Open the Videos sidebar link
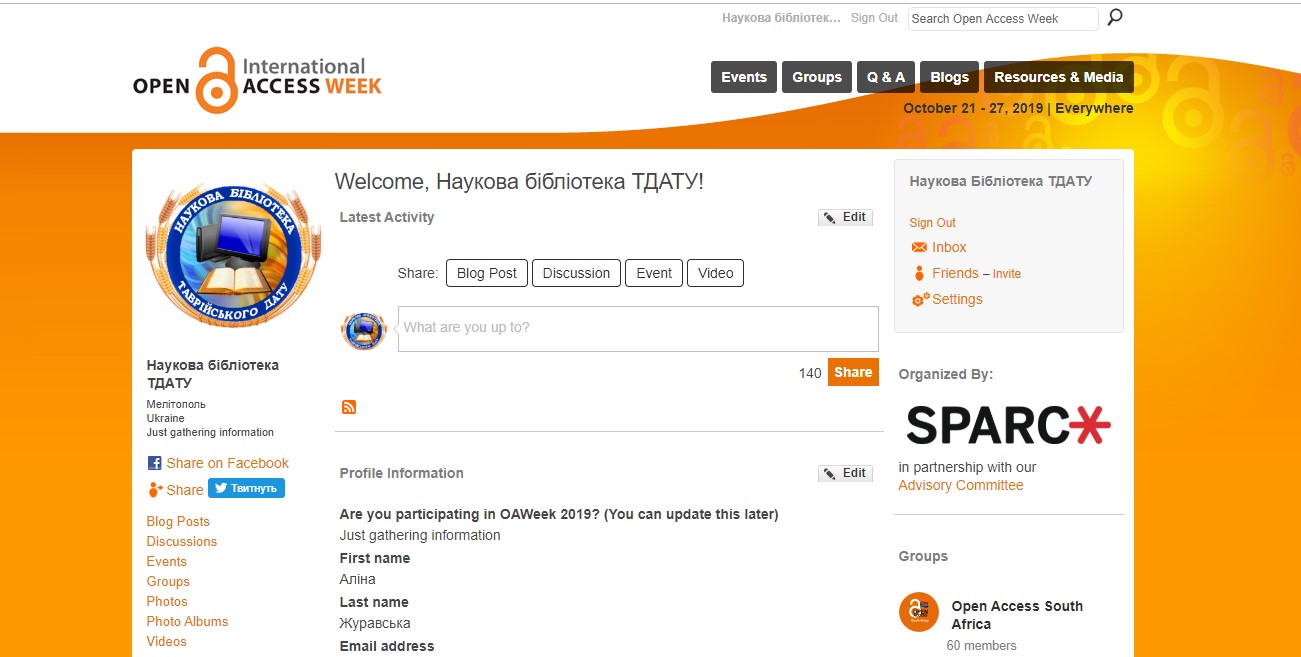Viewport: 1301px width, 657px height. [x=167, y=641]
